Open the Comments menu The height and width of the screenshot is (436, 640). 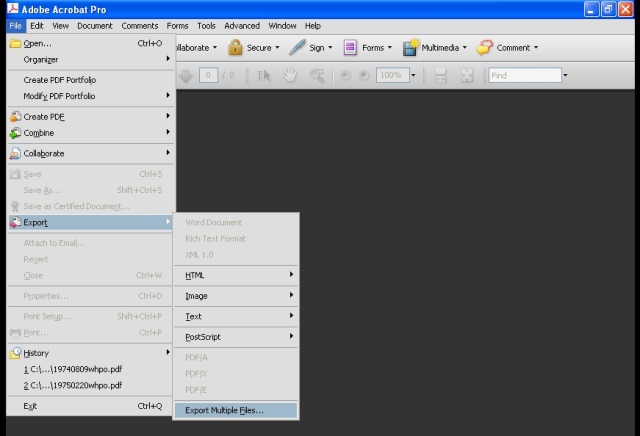pos(140,26)
